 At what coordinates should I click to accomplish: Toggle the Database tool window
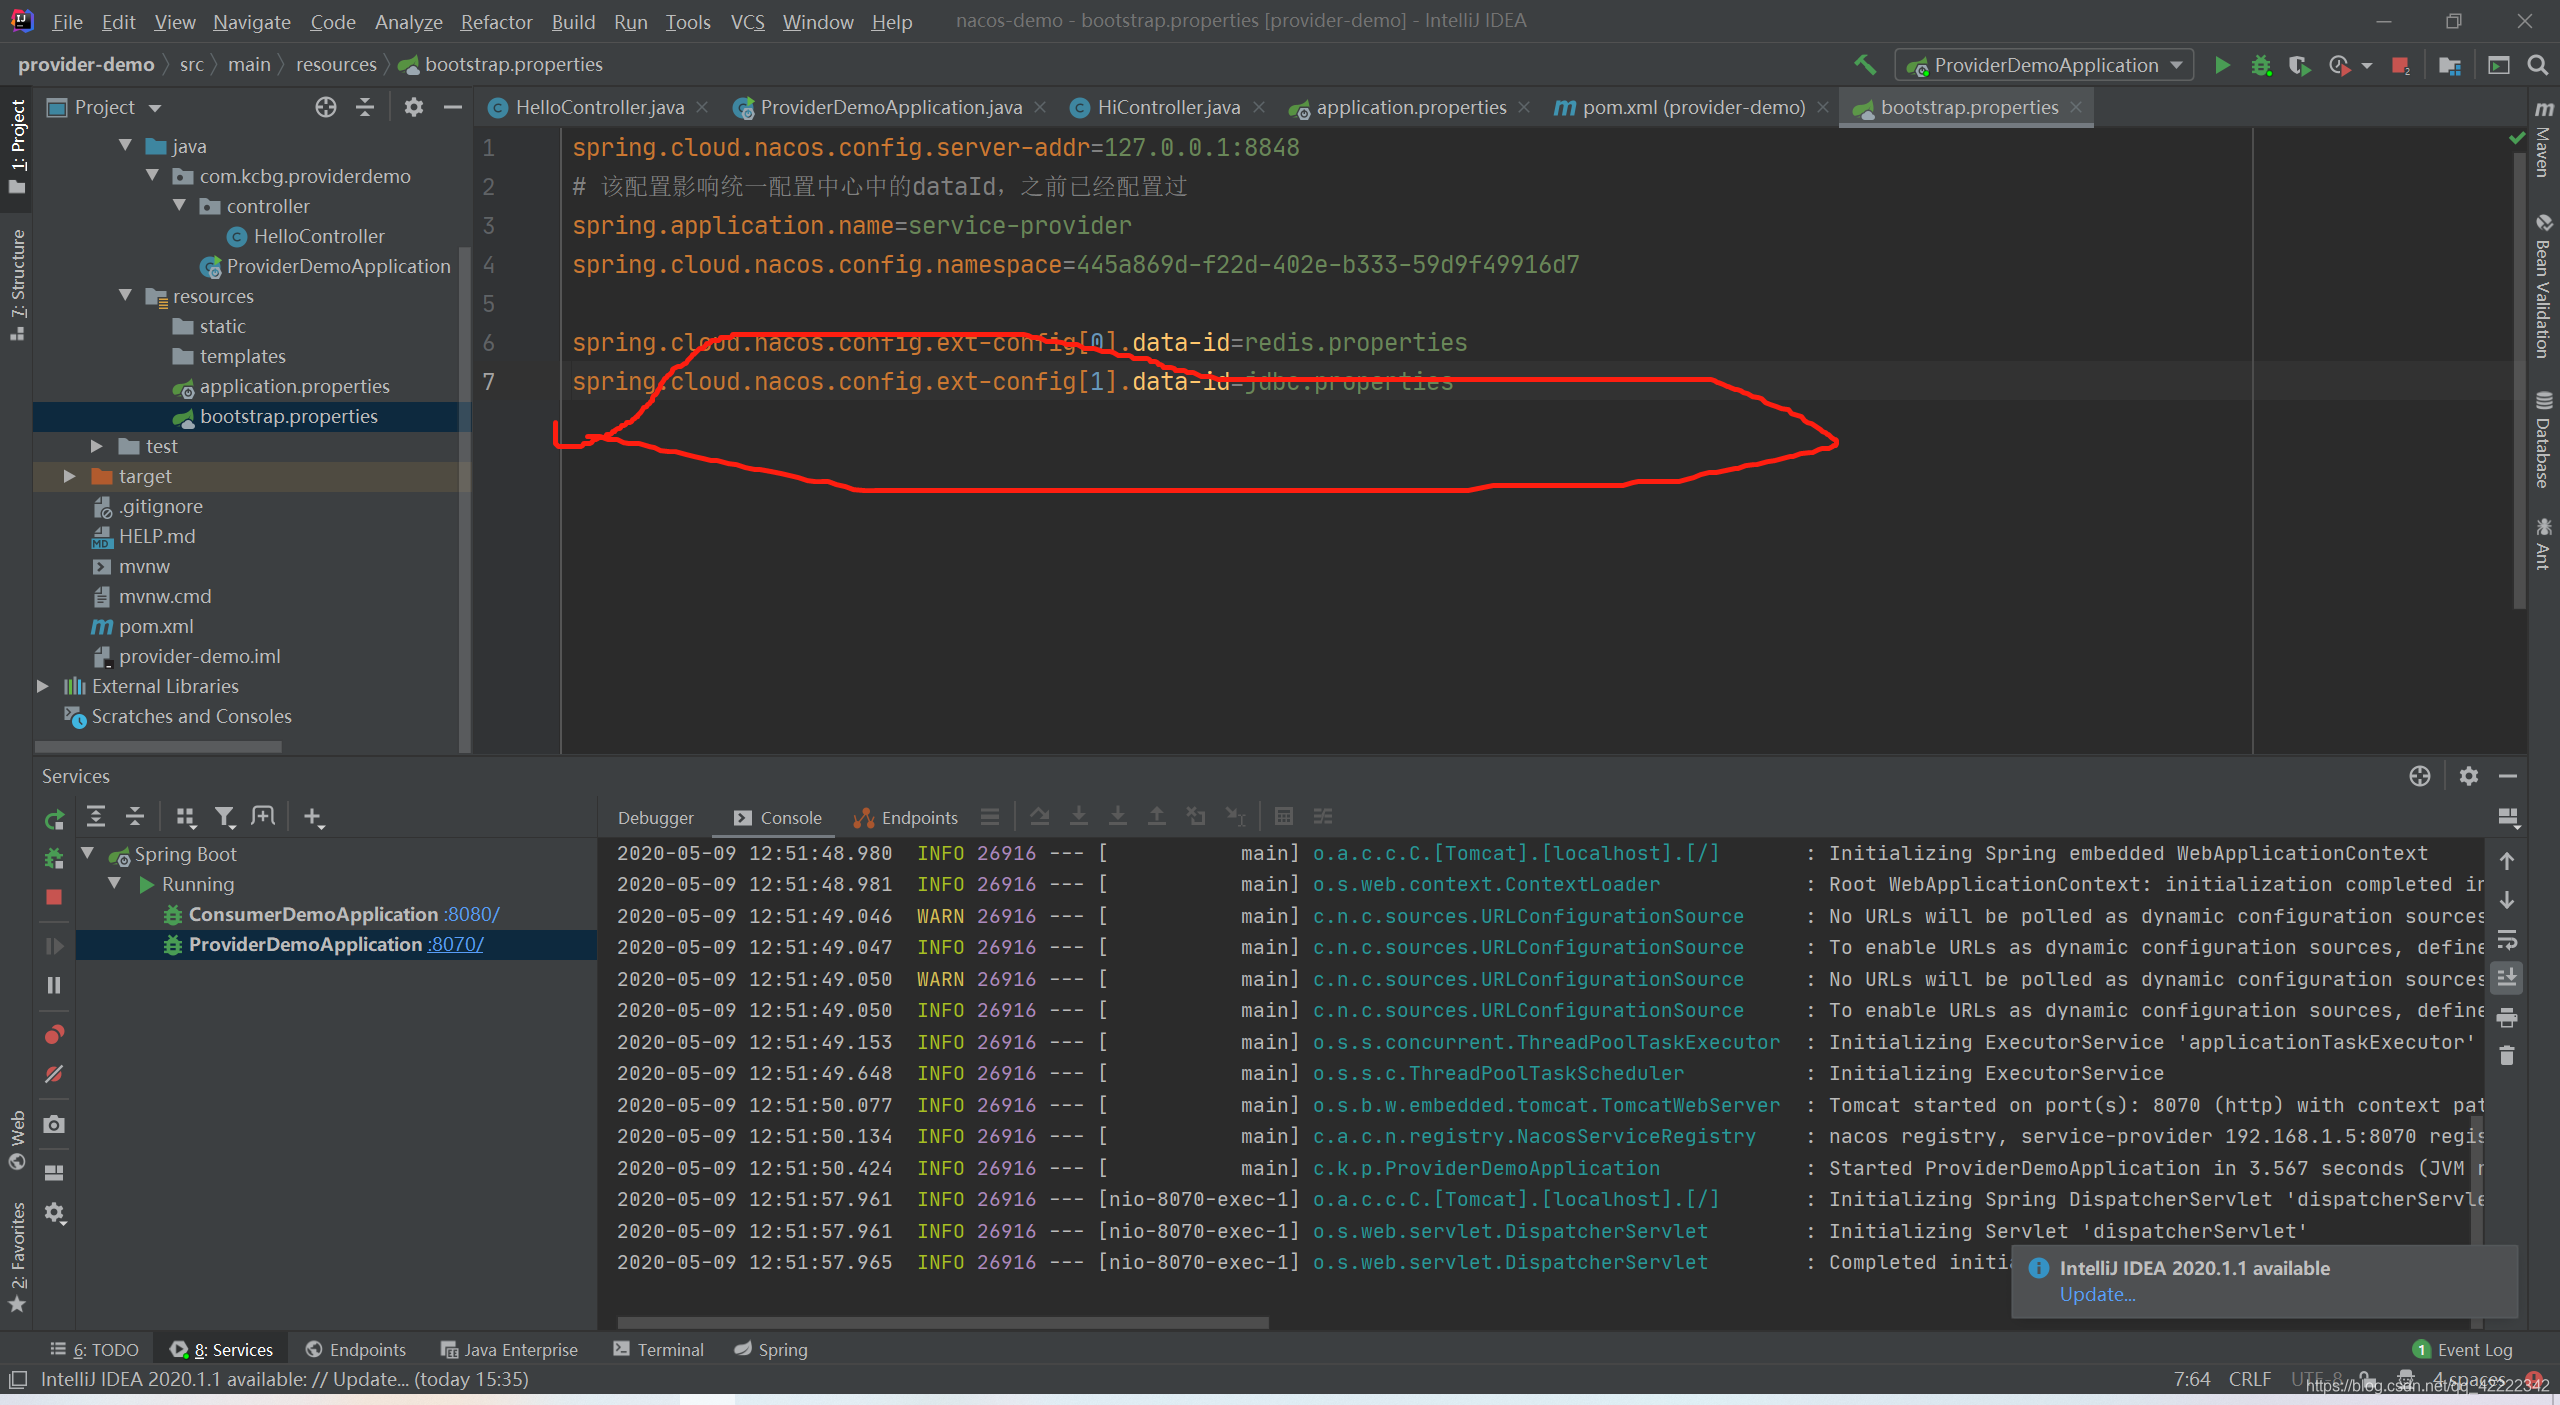click(2543, 440)
